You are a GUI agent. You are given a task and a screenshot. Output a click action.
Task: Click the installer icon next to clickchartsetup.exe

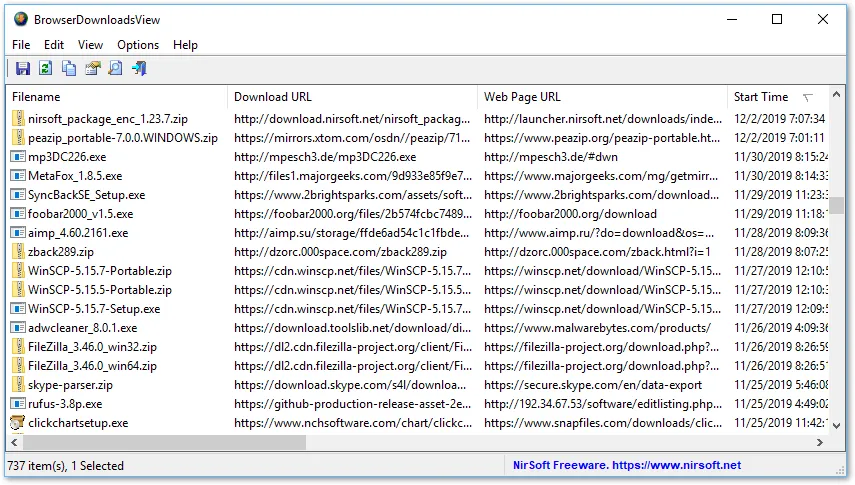(18, 423)
